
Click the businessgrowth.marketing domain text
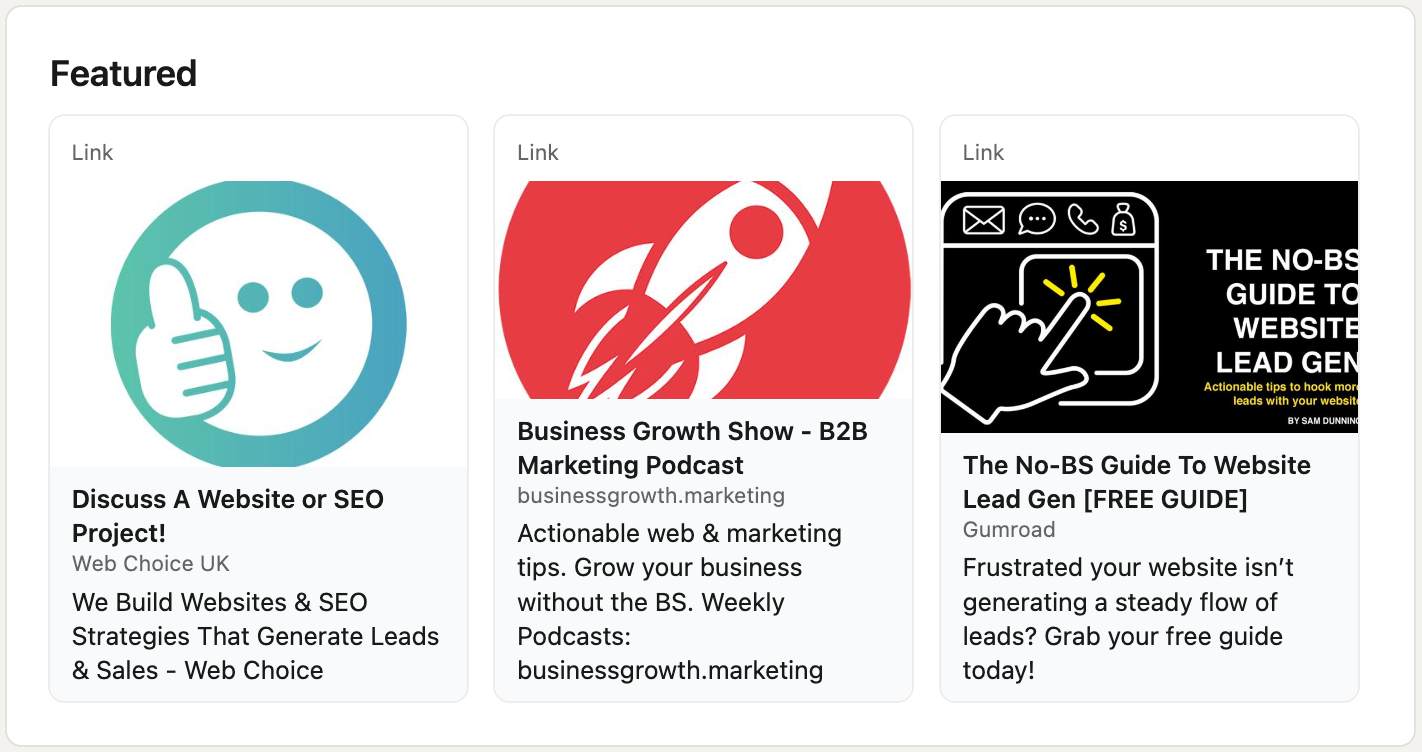point(651,495)
